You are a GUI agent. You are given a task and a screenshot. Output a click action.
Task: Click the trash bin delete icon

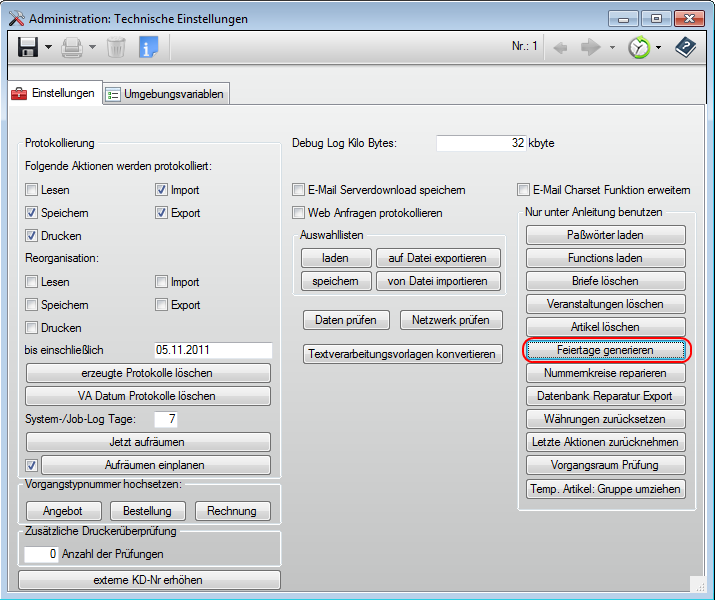[116, 46]
